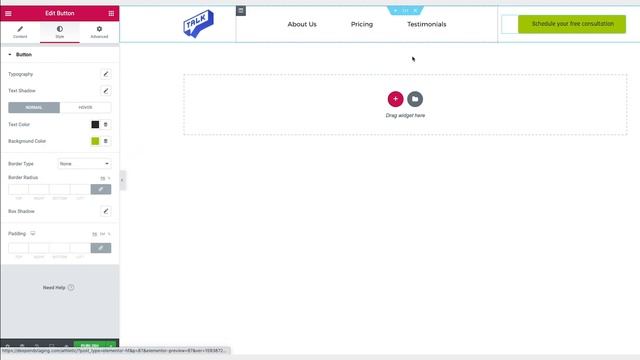
Task: Click the Padding right field
Action: (39, 248)
